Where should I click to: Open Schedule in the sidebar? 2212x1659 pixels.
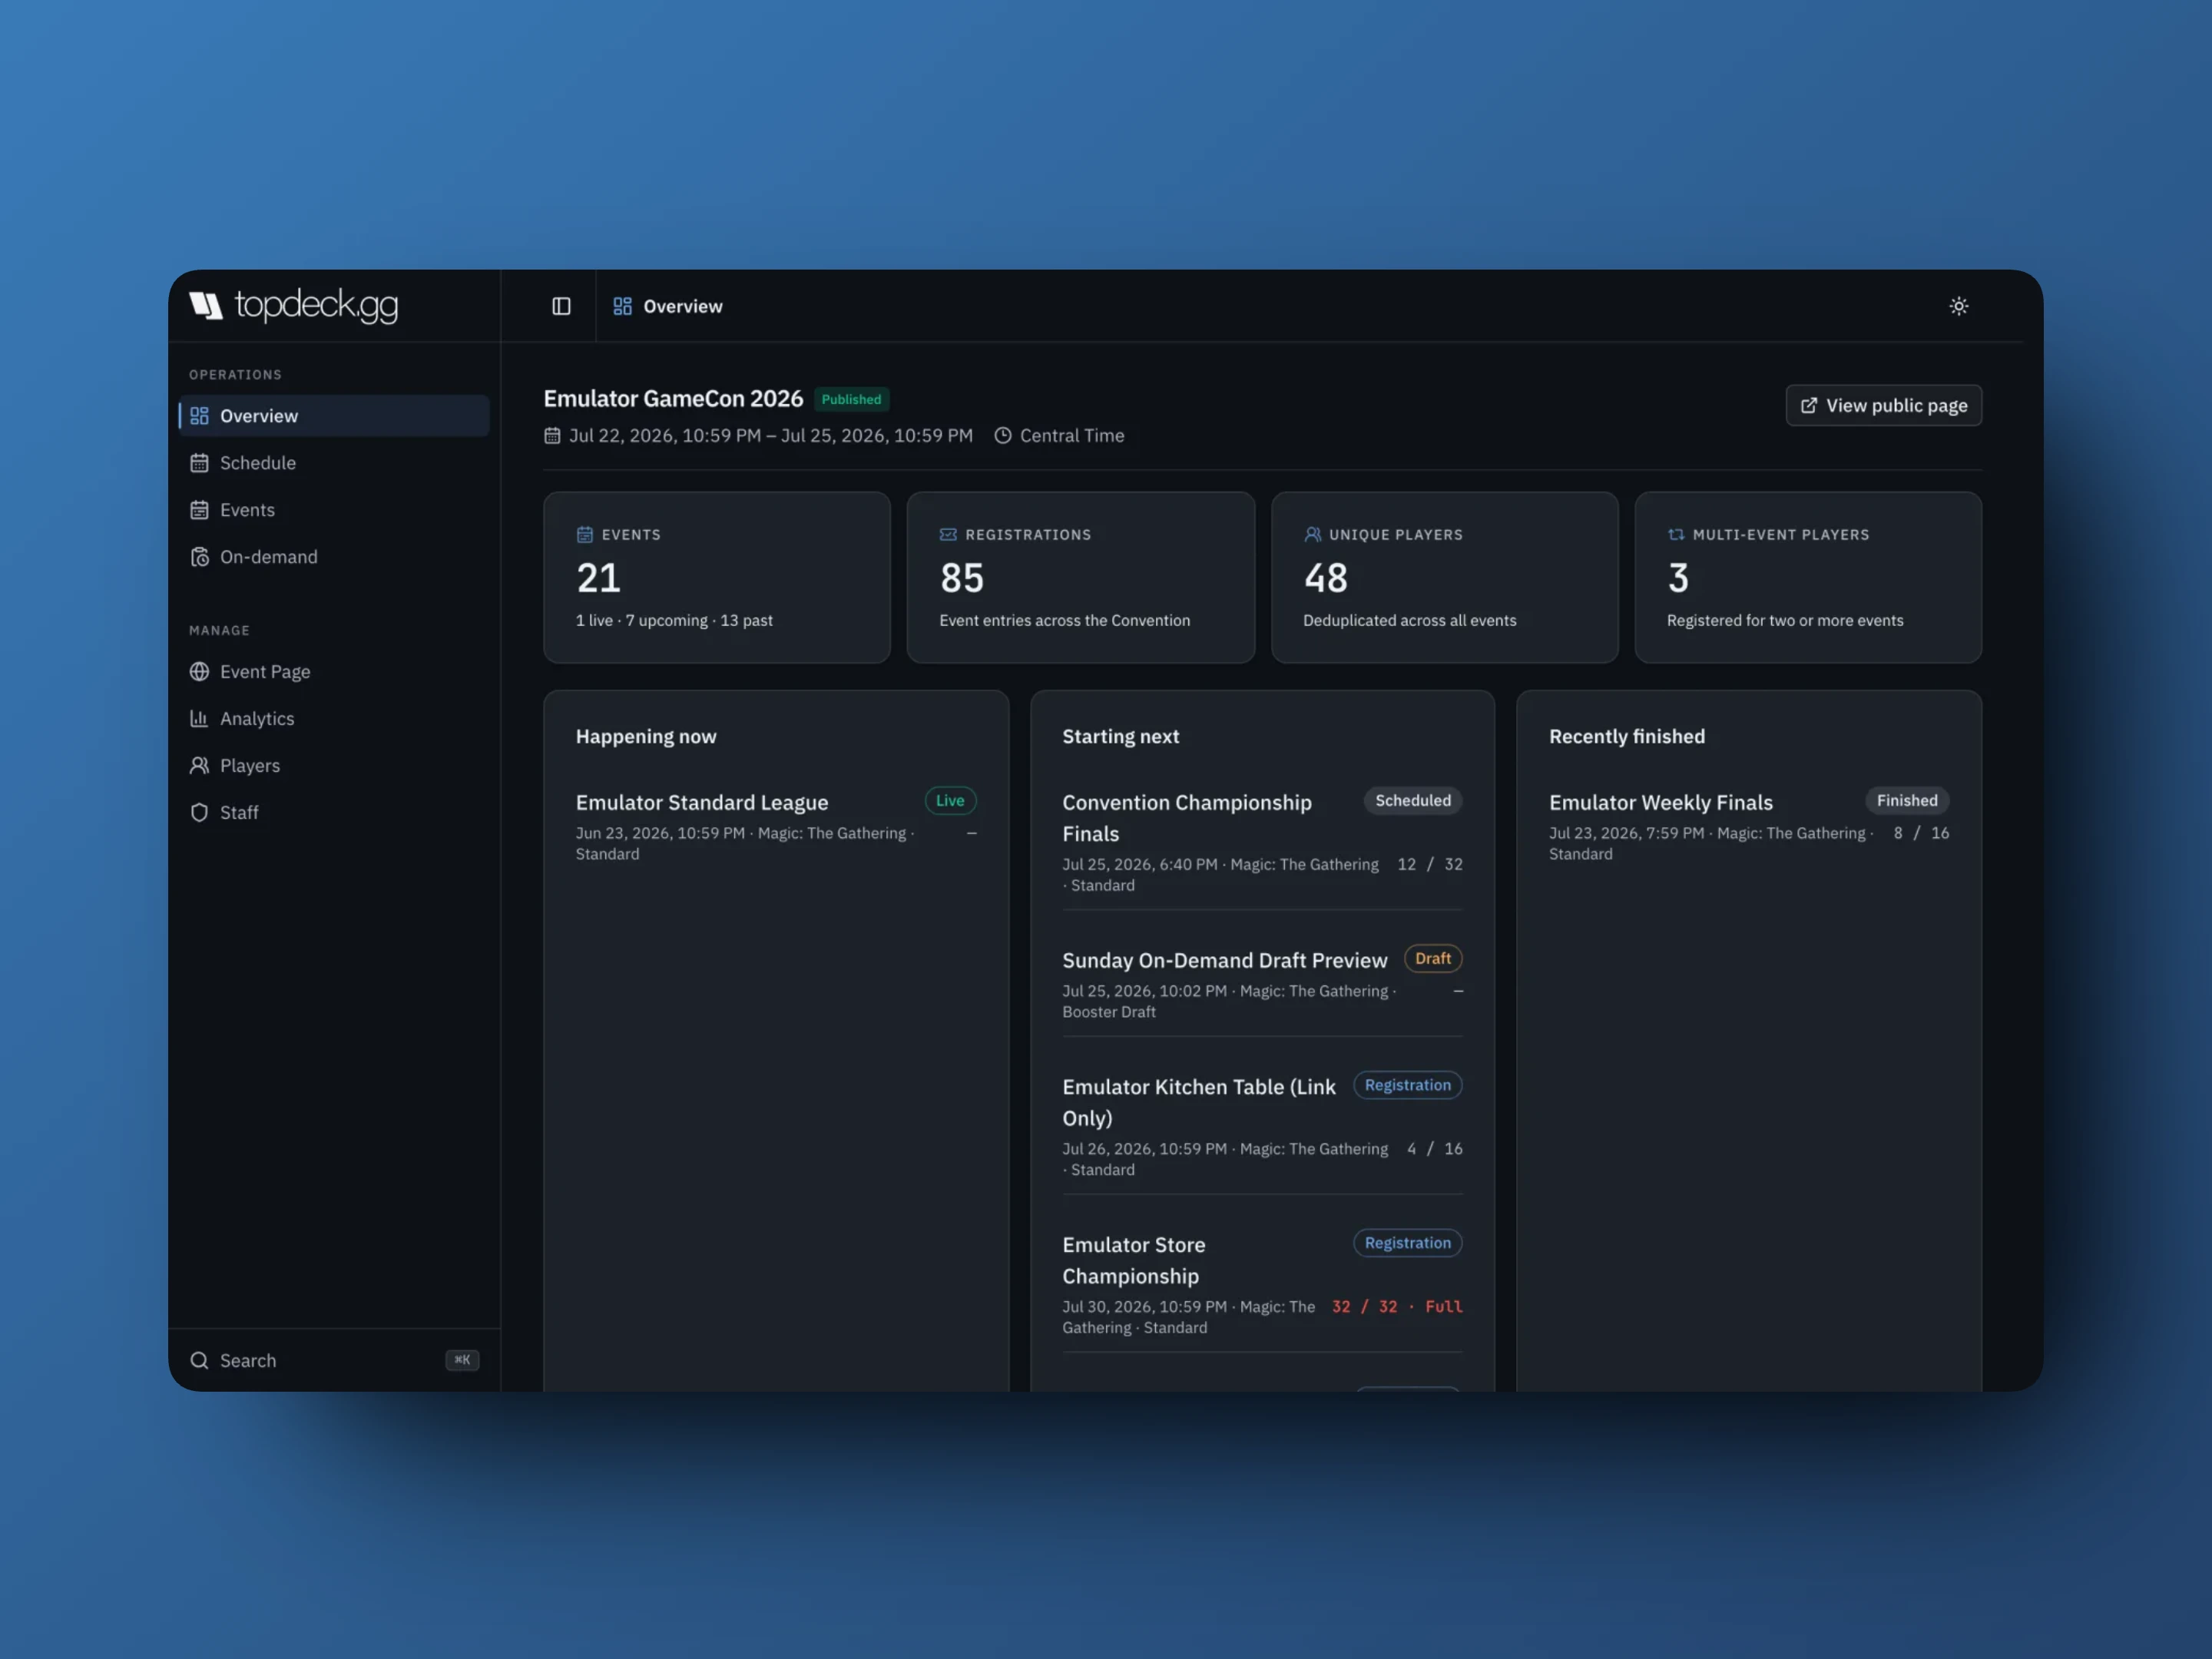(x=334, y=463)
